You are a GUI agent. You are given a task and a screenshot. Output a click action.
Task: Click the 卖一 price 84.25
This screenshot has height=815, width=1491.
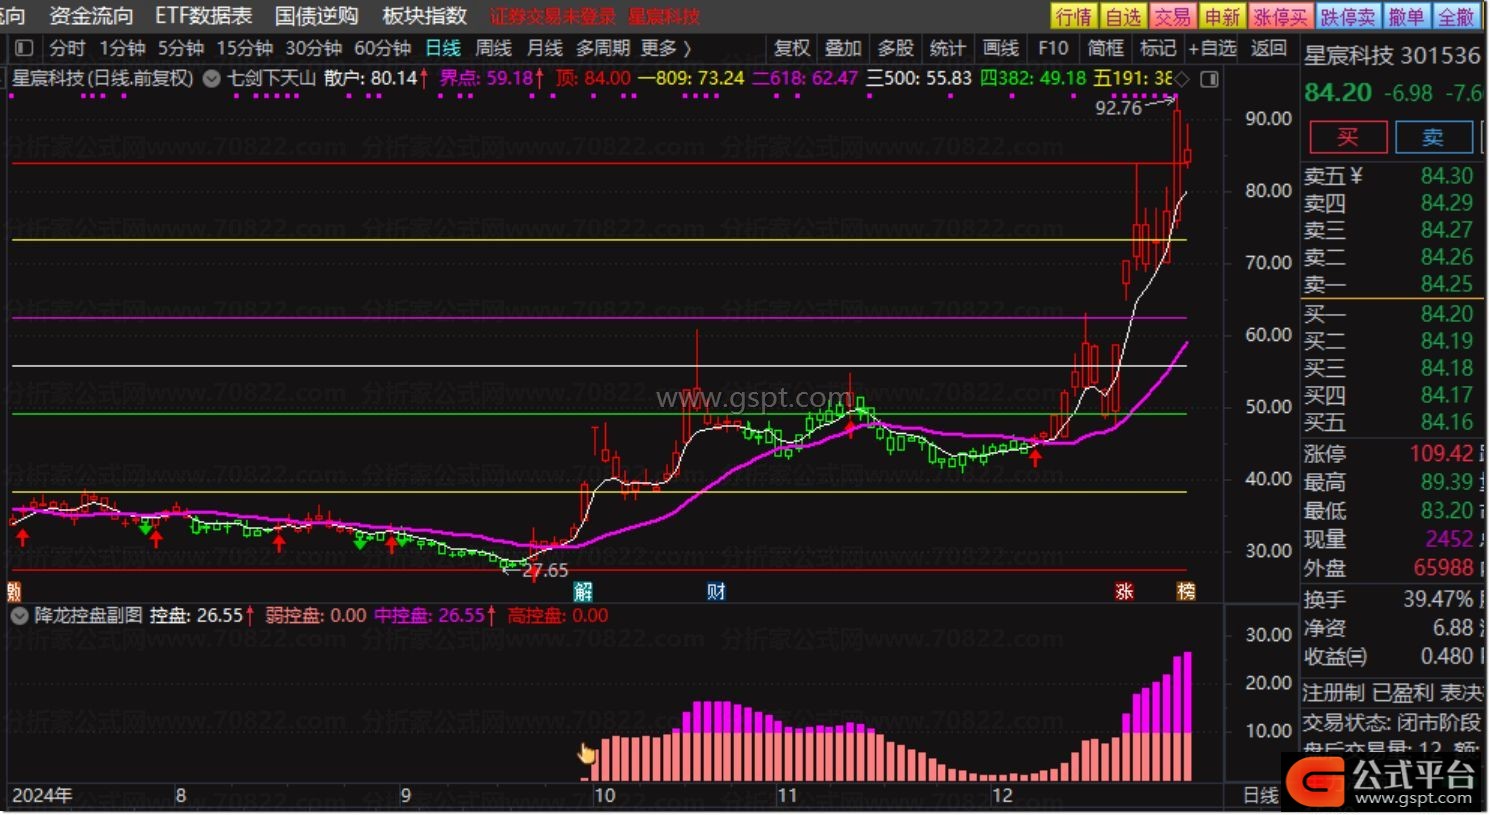[x=1447, y=284]
